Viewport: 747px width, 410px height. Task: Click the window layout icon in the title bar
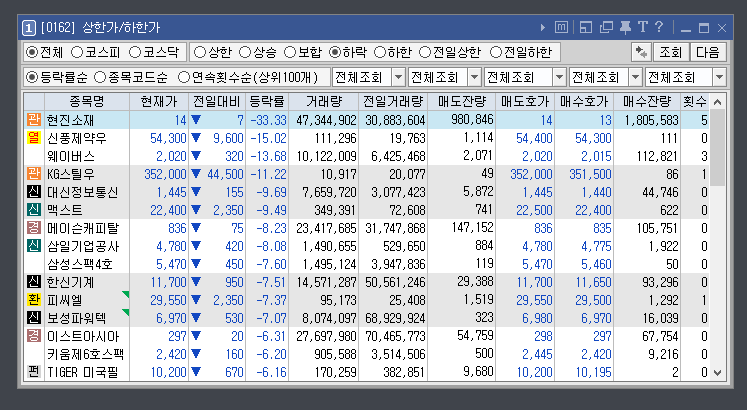[x=586, y=27]
